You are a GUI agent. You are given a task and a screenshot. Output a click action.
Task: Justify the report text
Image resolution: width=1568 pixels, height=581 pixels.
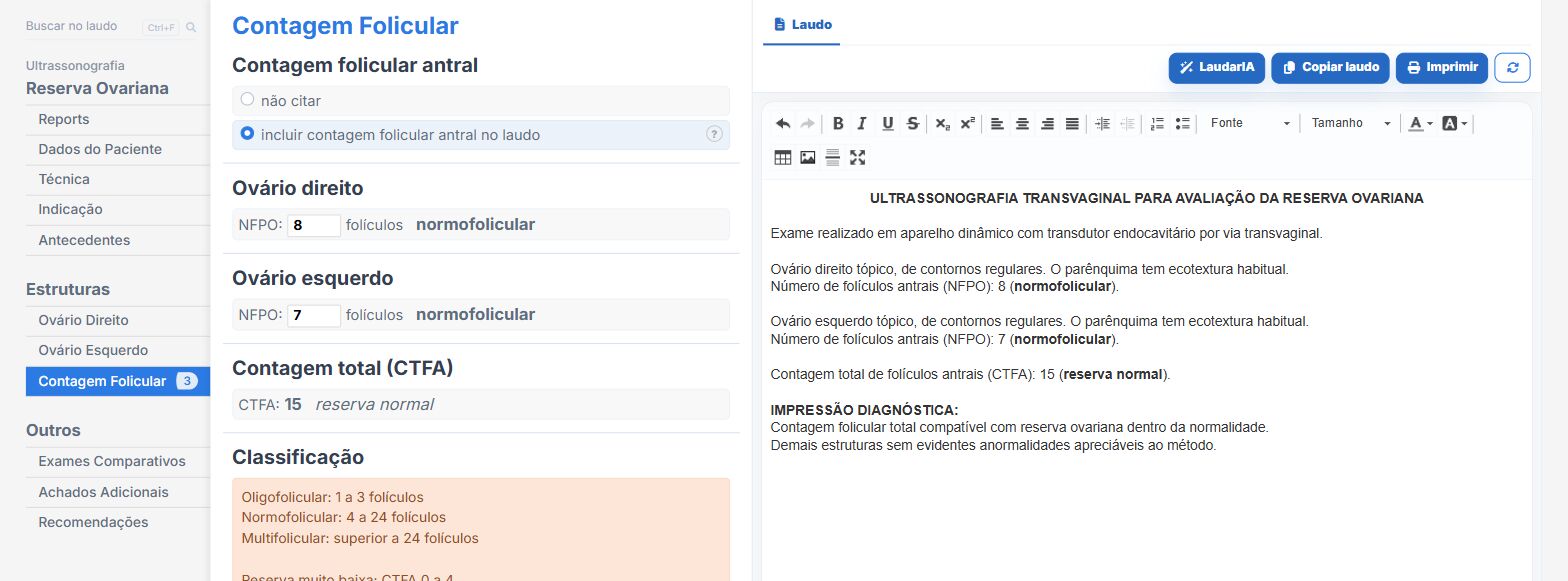tap(1072, 123)
